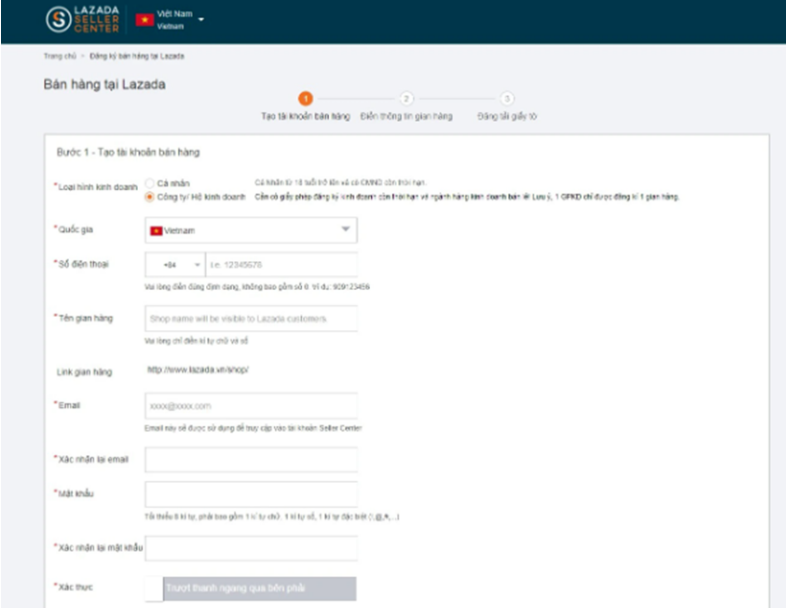The image size is (786, 608).
Task: Click the http://www.lazada.vn/shop/ link text
Action: (x=198, y=370)
